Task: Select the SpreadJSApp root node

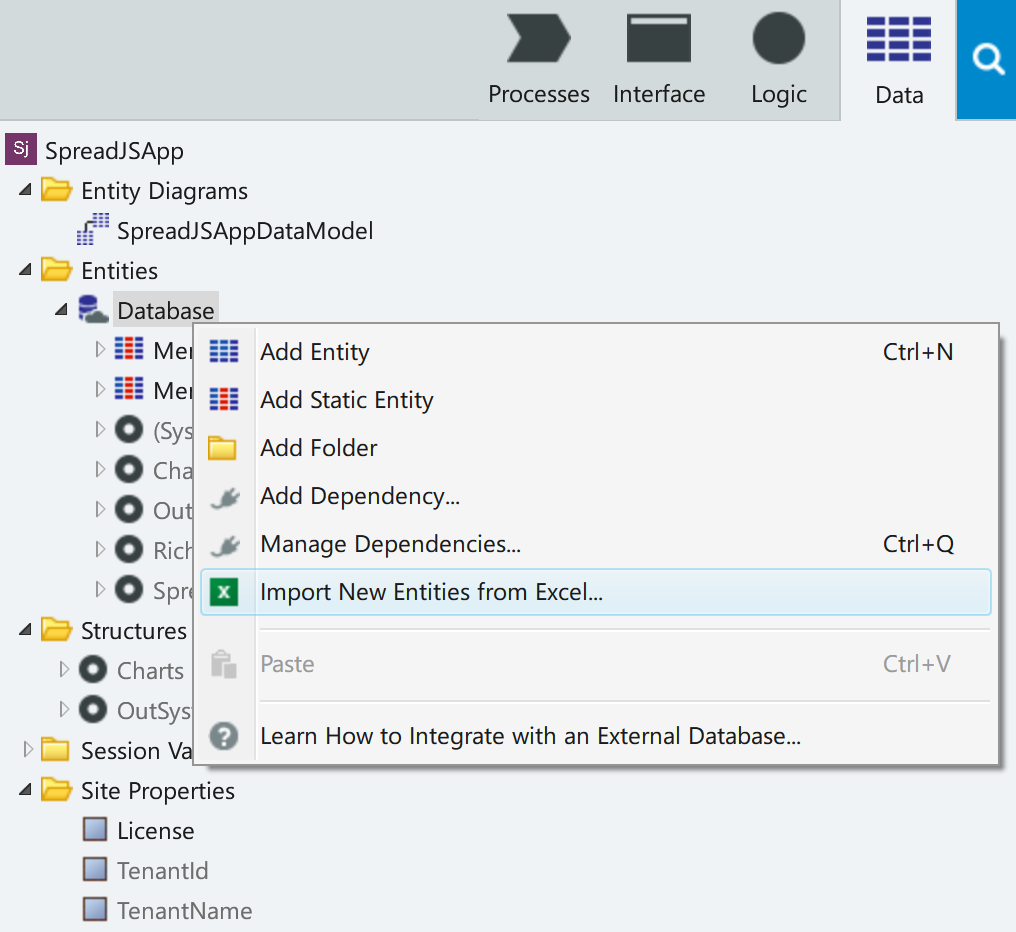Action: click(114, 151)
